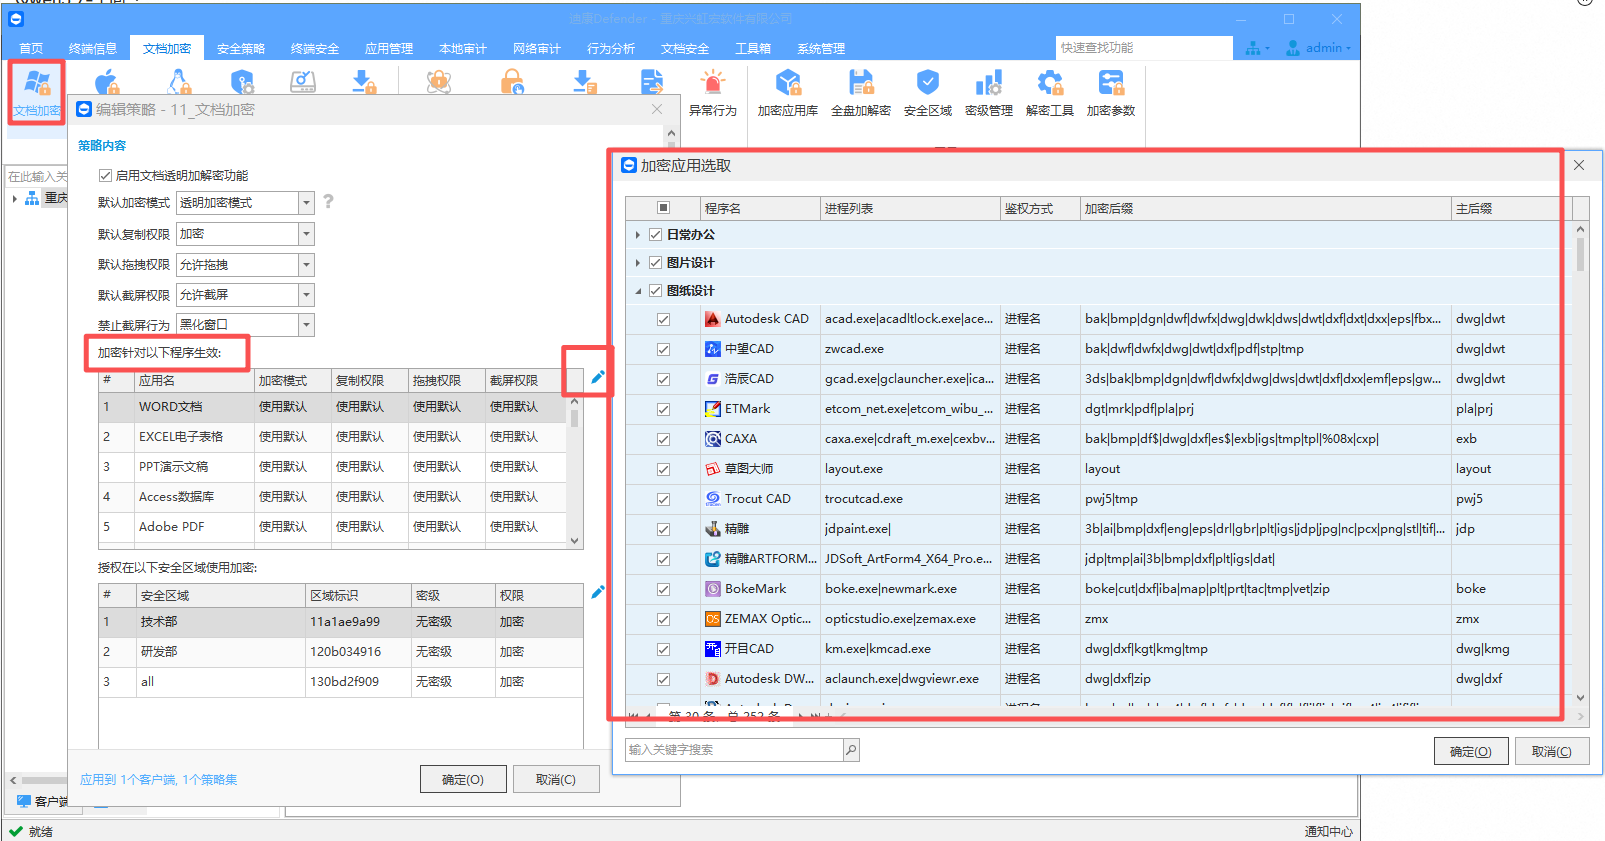
Task: Open the Apple Mac encryption toolbar icon
Action: coord(107,83)
